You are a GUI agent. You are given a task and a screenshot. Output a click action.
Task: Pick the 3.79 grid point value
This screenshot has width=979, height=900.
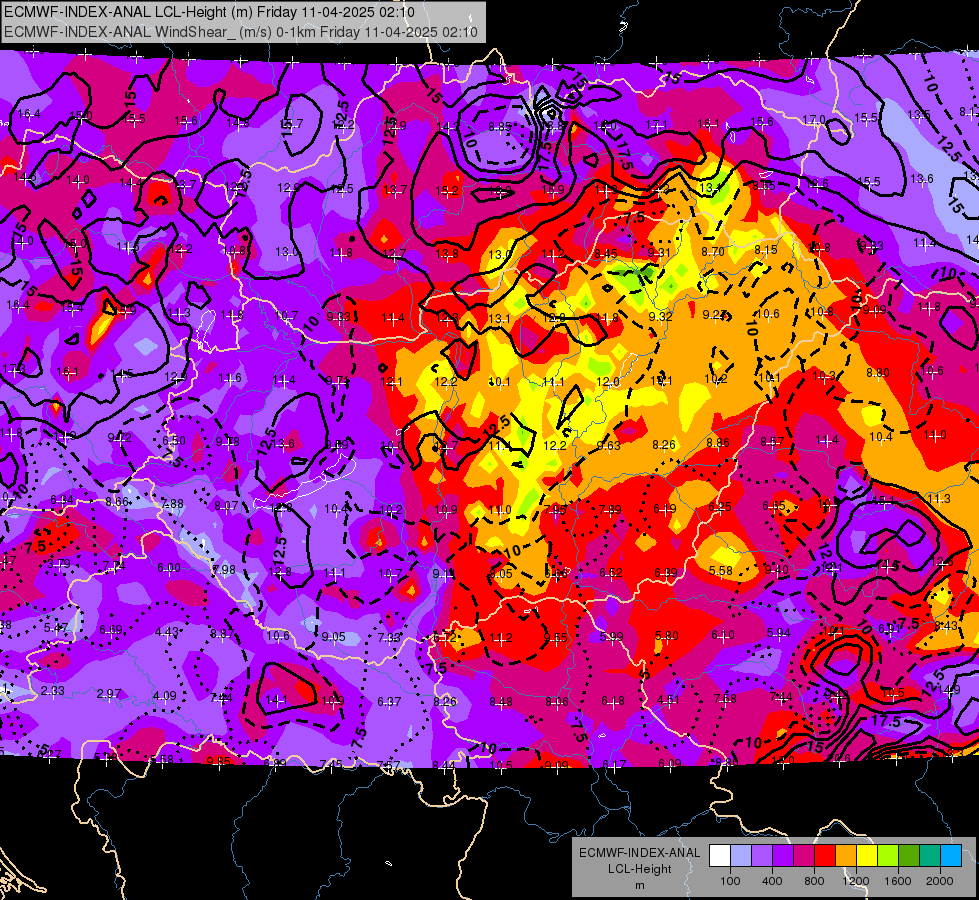tap(59, 565)
